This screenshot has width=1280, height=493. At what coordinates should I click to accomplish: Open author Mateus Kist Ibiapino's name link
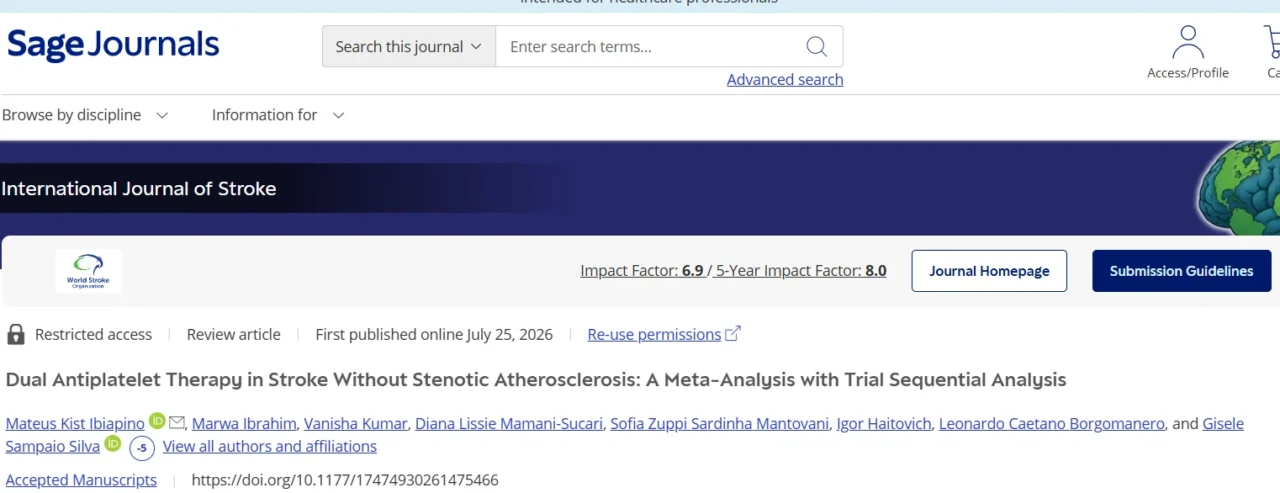[75, 424]
